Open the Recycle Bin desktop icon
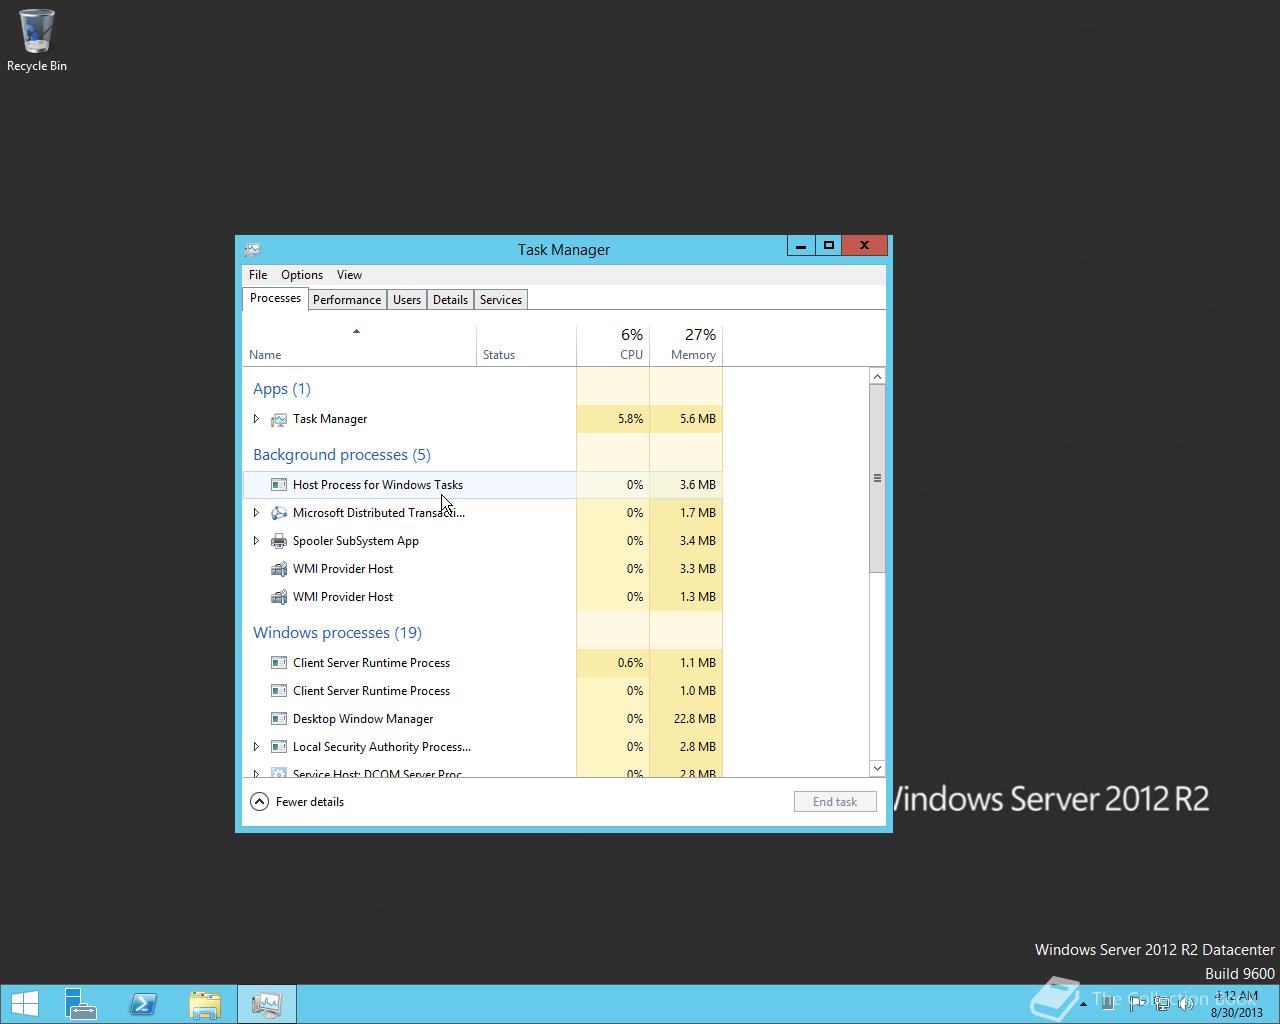Viewport: 1280px width, 1024px height. [x=37, y=40]
